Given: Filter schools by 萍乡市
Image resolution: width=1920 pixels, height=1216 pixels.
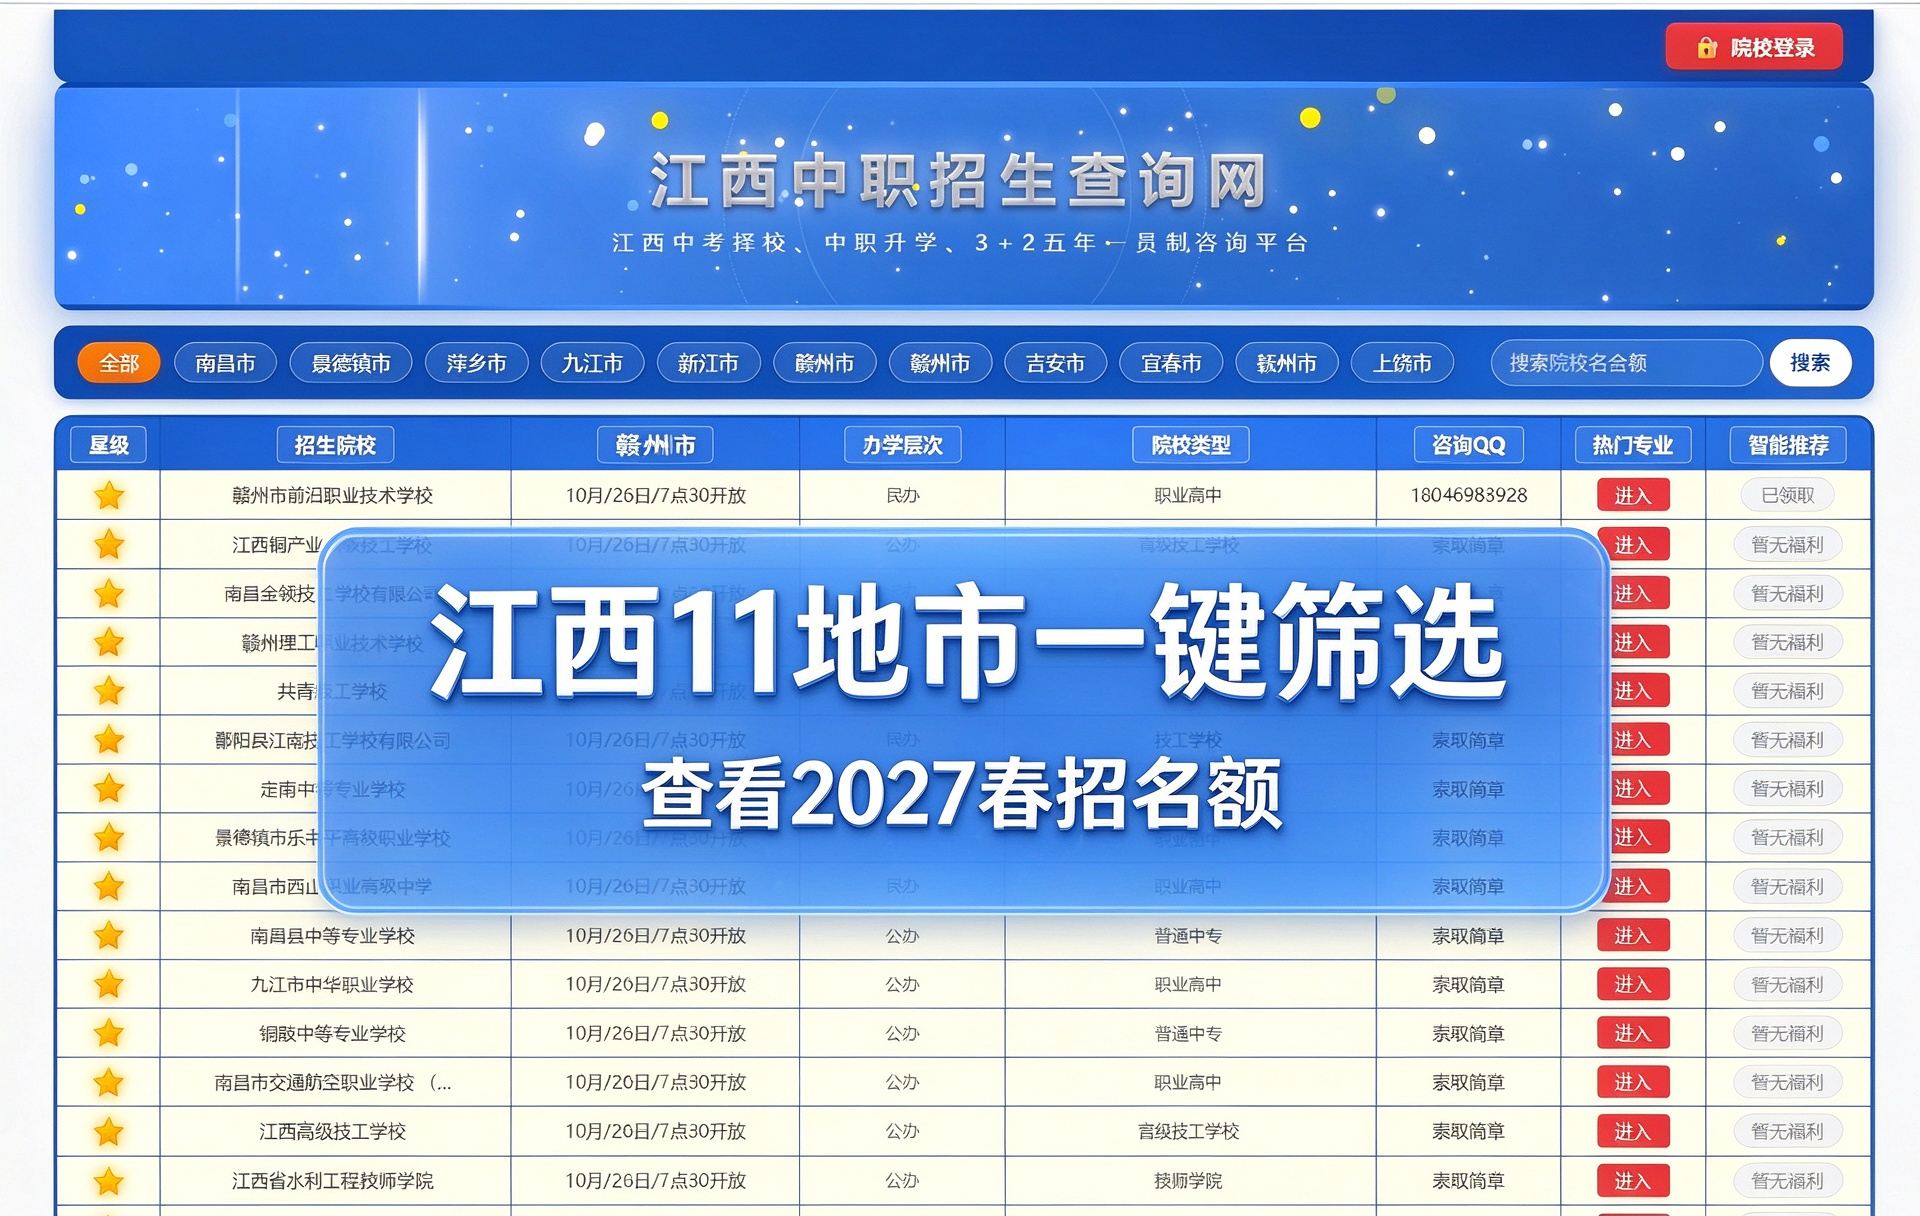Looking at the screenshot, I should [476, 363].
